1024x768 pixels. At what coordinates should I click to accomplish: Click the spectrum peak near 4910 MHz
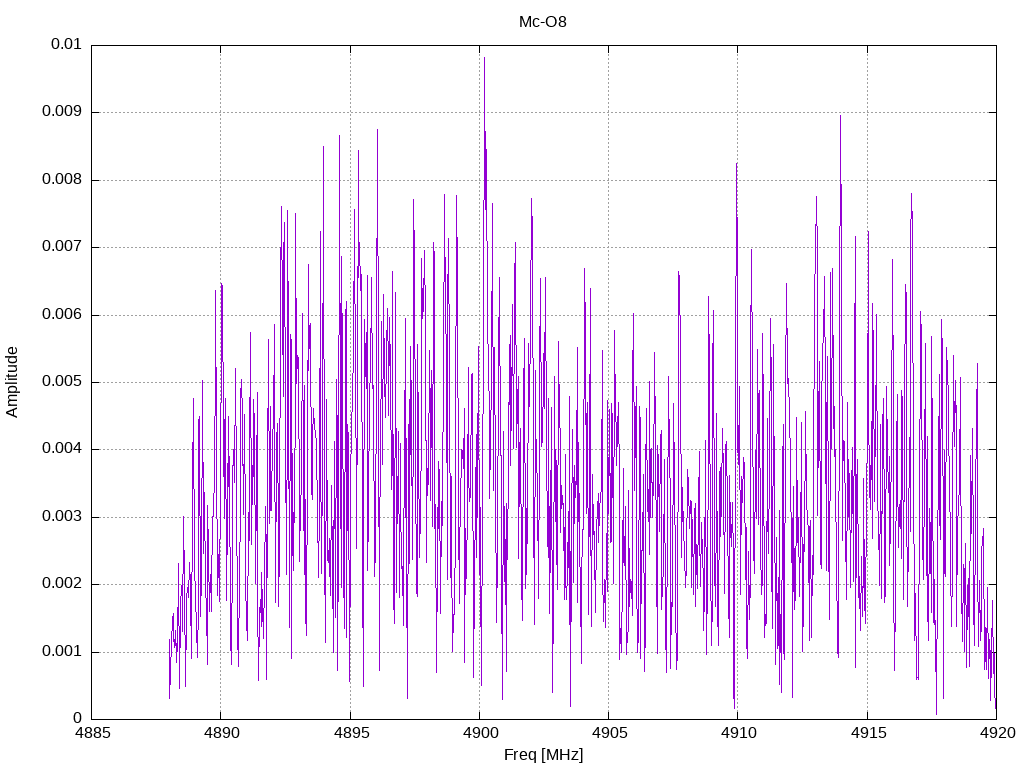click(x=737, y=164)
